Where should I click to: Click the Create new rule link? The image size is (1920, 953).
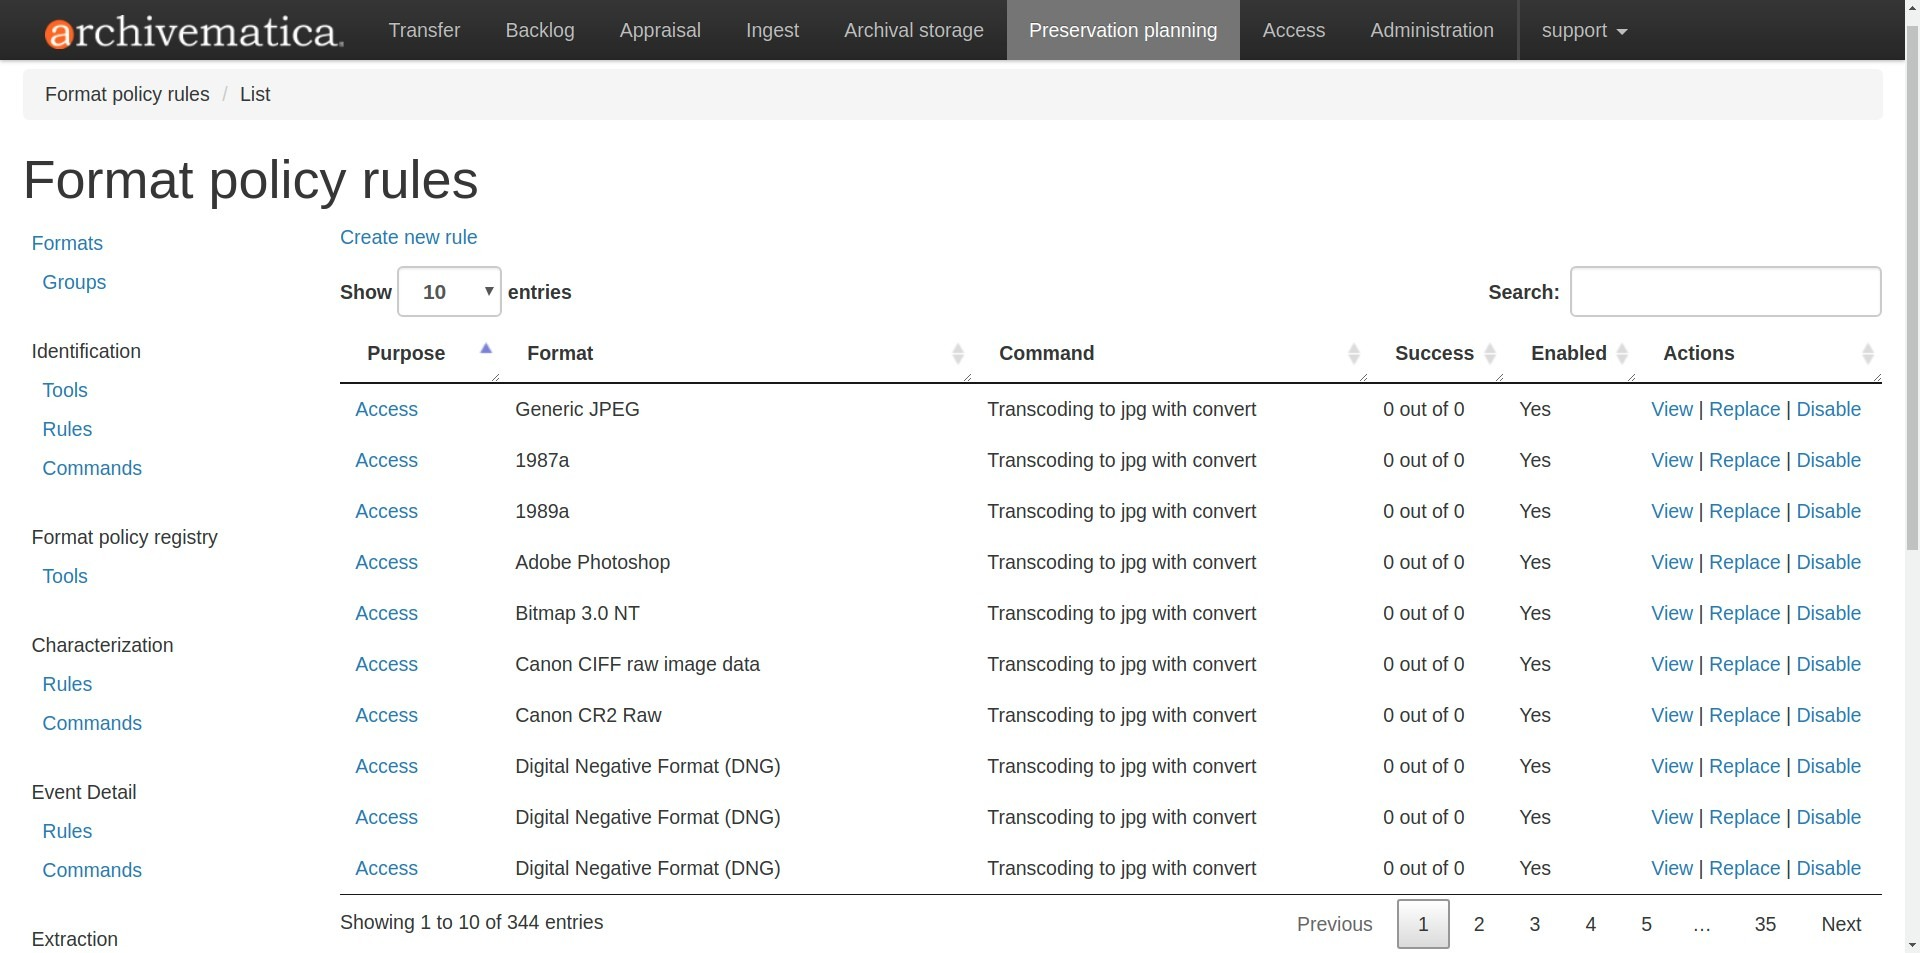408,238
